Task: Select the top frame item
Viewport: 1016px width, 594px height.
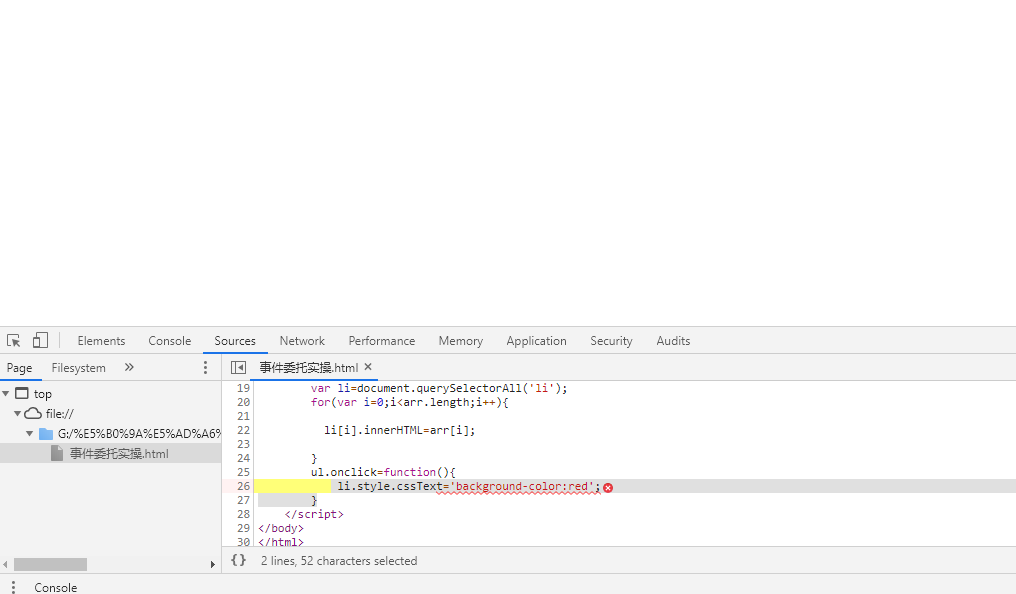Action: click(x=43, y=394)
